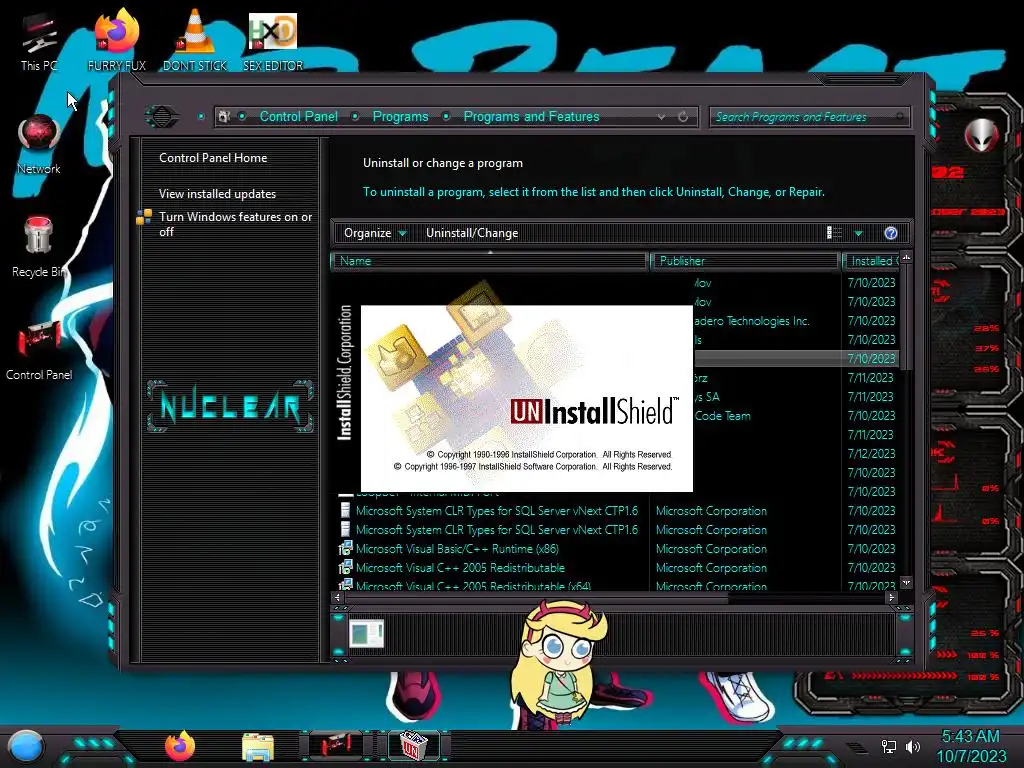The width and height of the screenshot is (1024, 768).
Task: Open dropdown dot before Programs breadcrumb
Action: tap(355, 116)
